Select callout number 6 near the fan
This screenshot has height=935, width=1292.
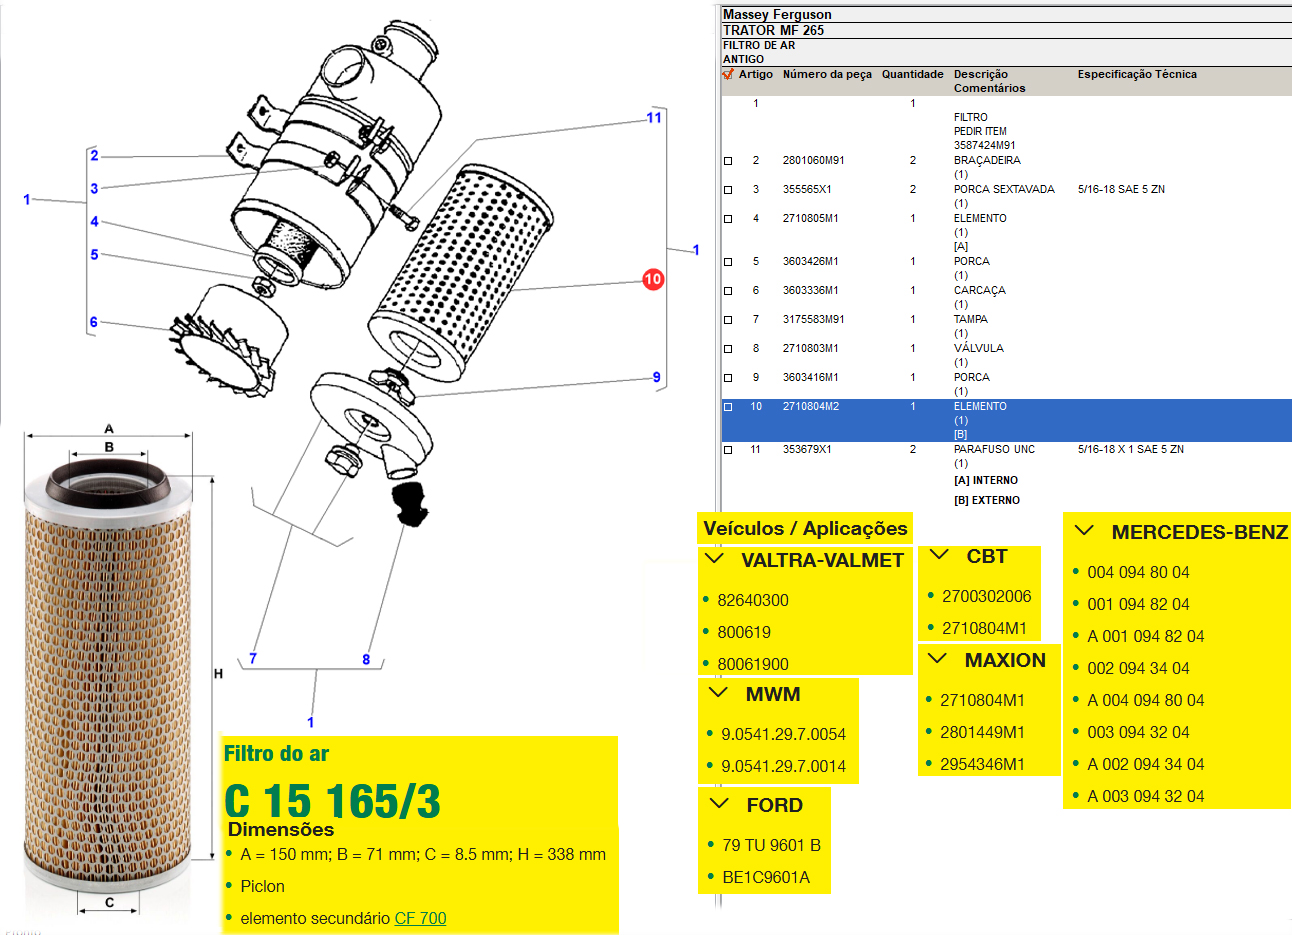[94, 322]
